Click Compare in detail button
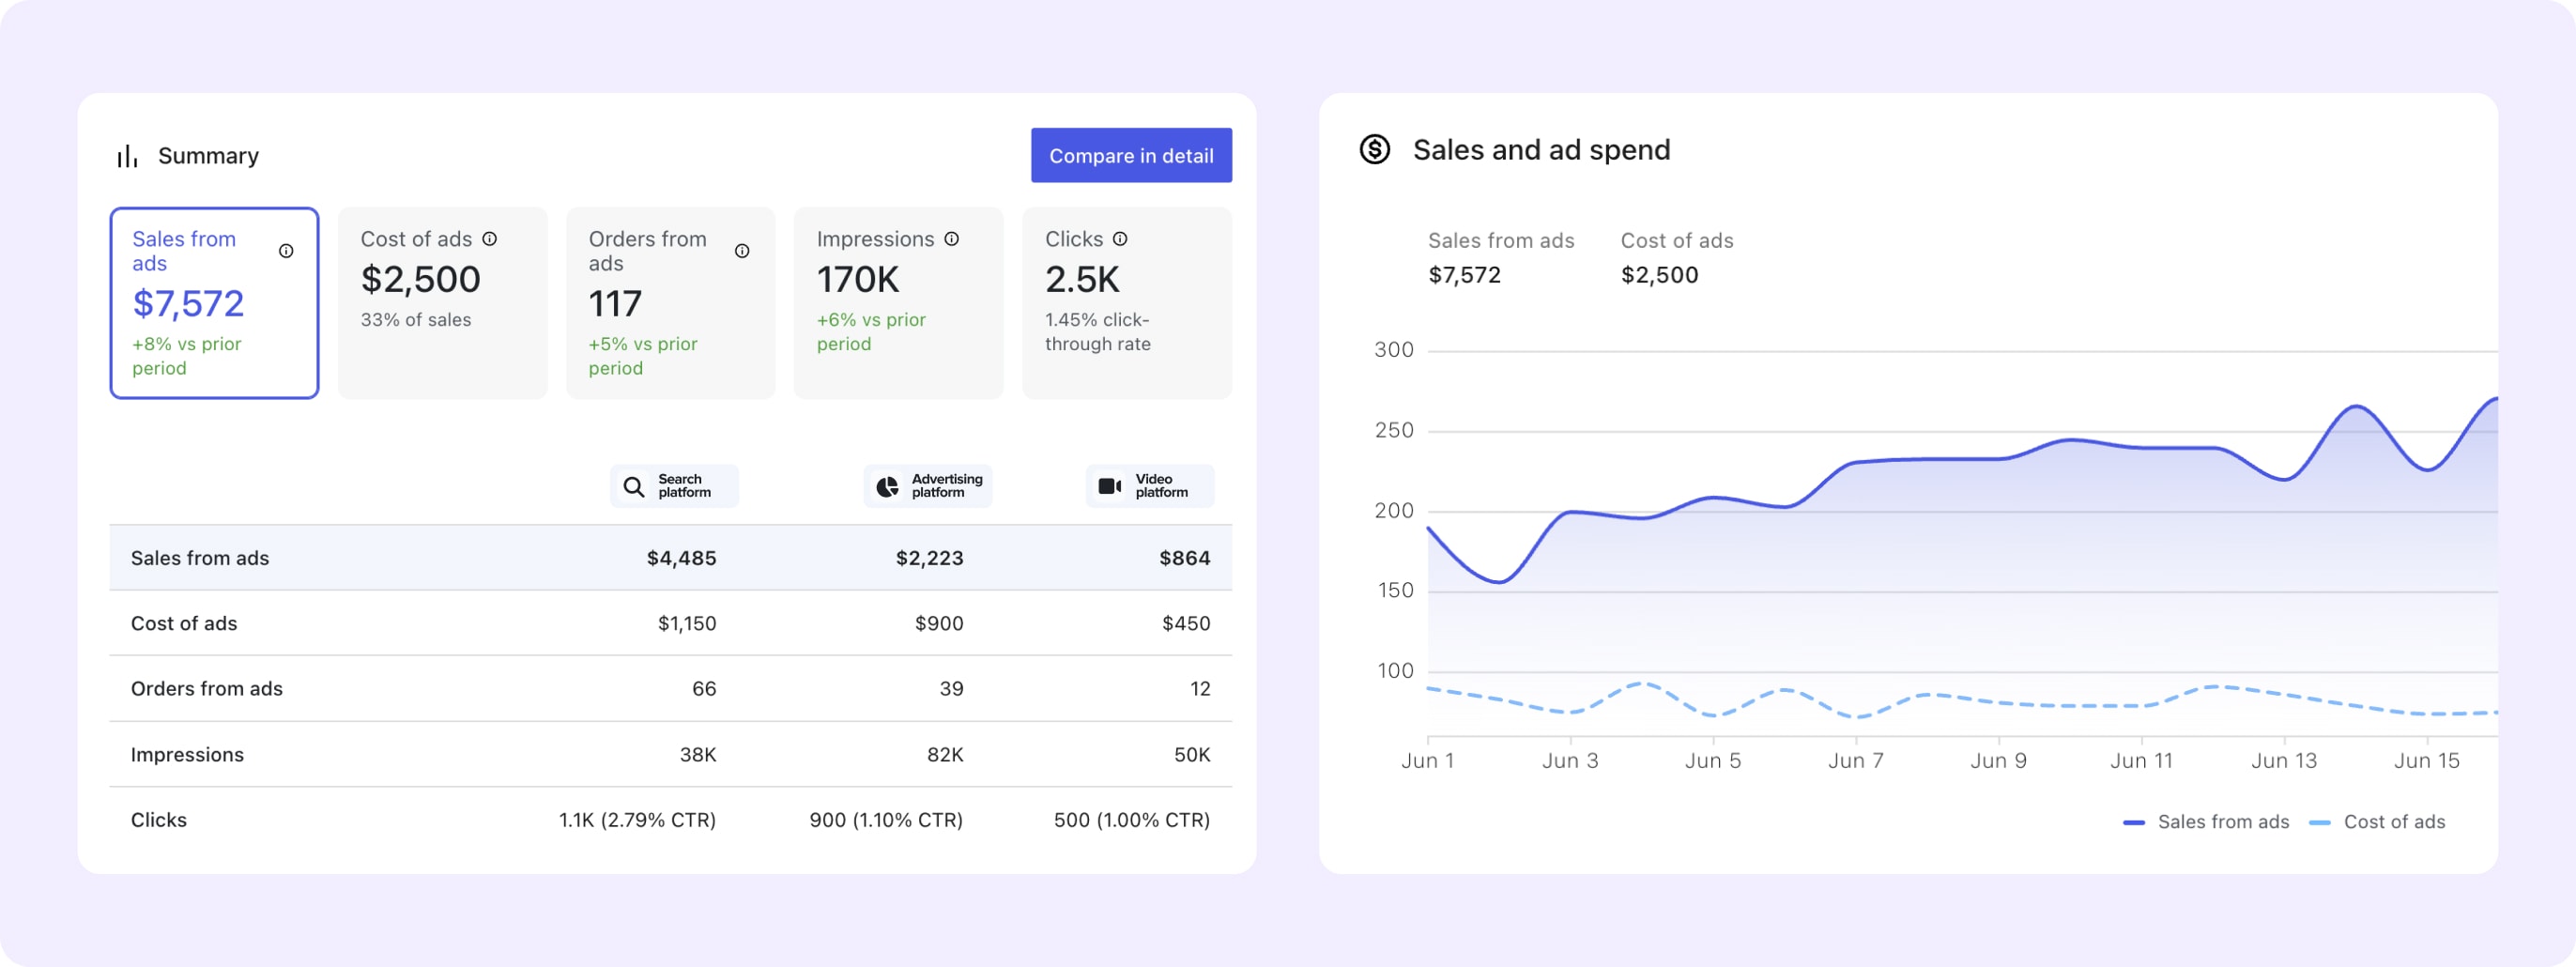Screen dimensions: 2576x967 (1131, 155)
